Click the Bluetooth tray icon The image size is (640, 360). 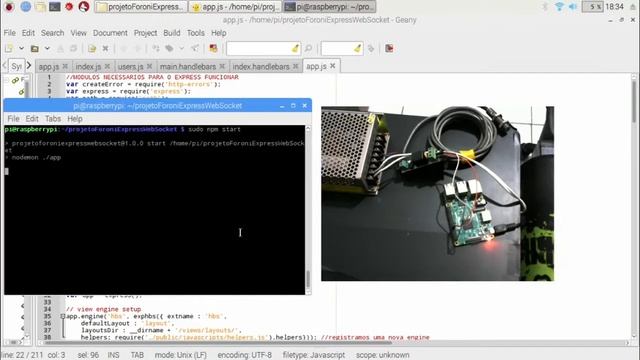tap(545, 7)
